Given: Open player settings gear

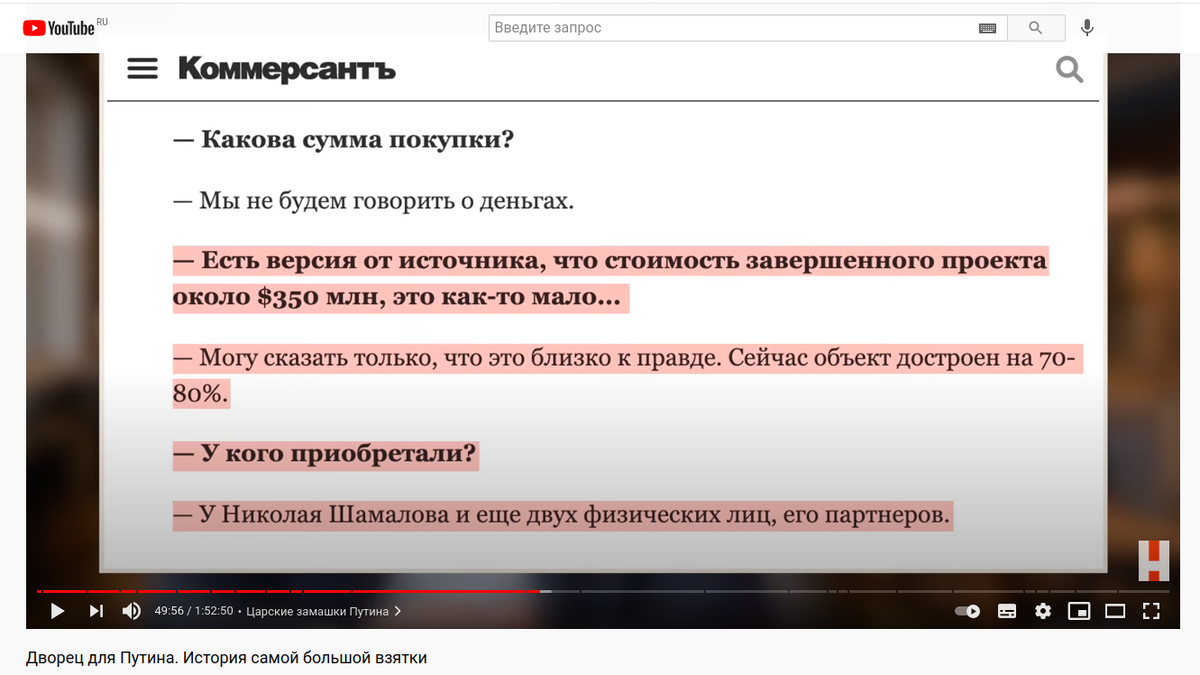Looking at the screenshot, I should (x=1043, y=611).
